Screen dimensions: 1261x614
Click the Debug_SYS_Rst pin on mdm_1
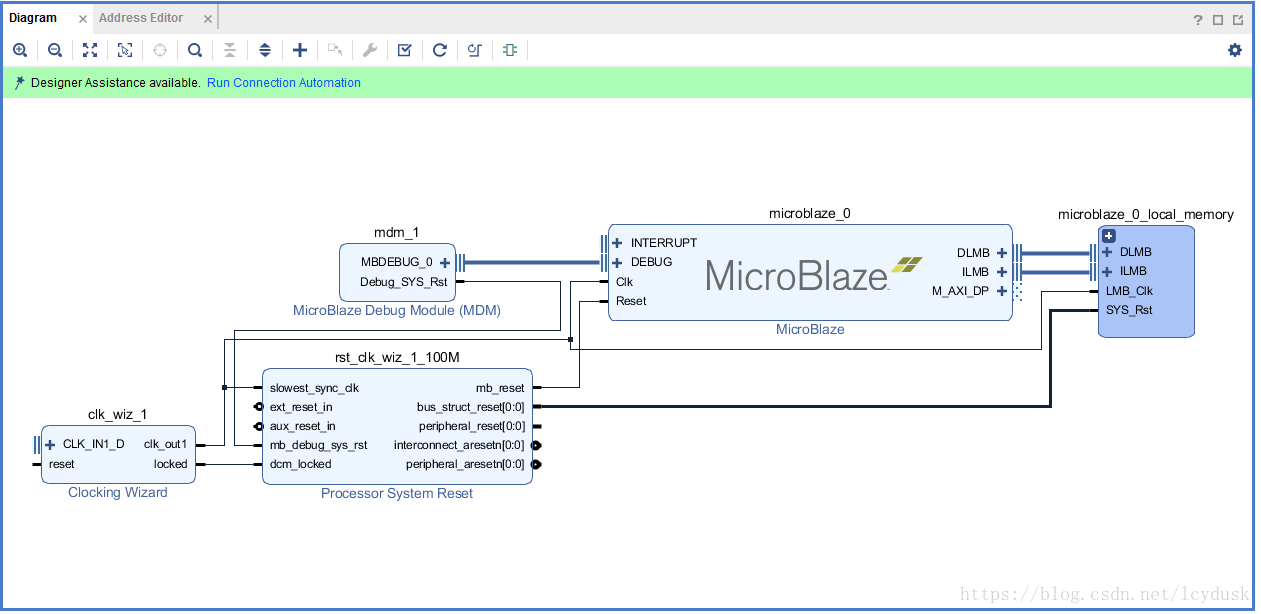click(x=404, y=282)
